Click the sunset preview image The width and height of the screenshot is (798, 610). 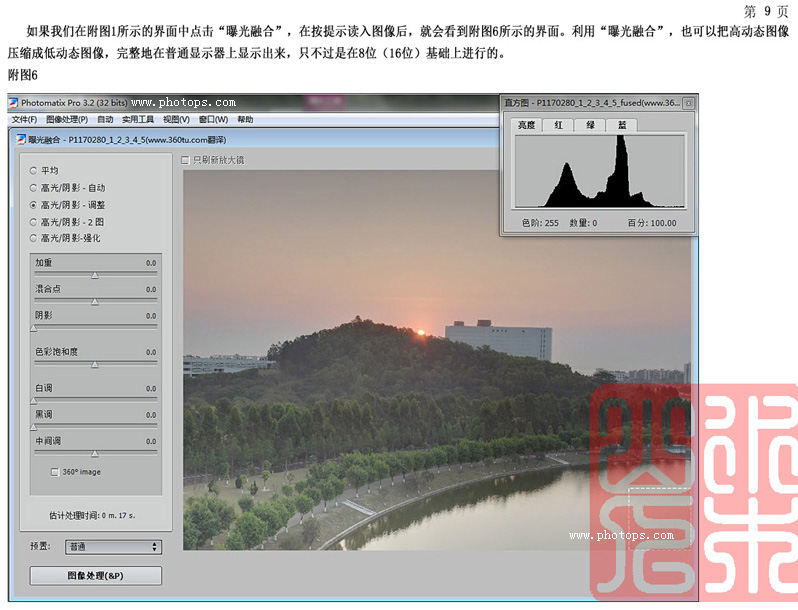pos(437,360)
